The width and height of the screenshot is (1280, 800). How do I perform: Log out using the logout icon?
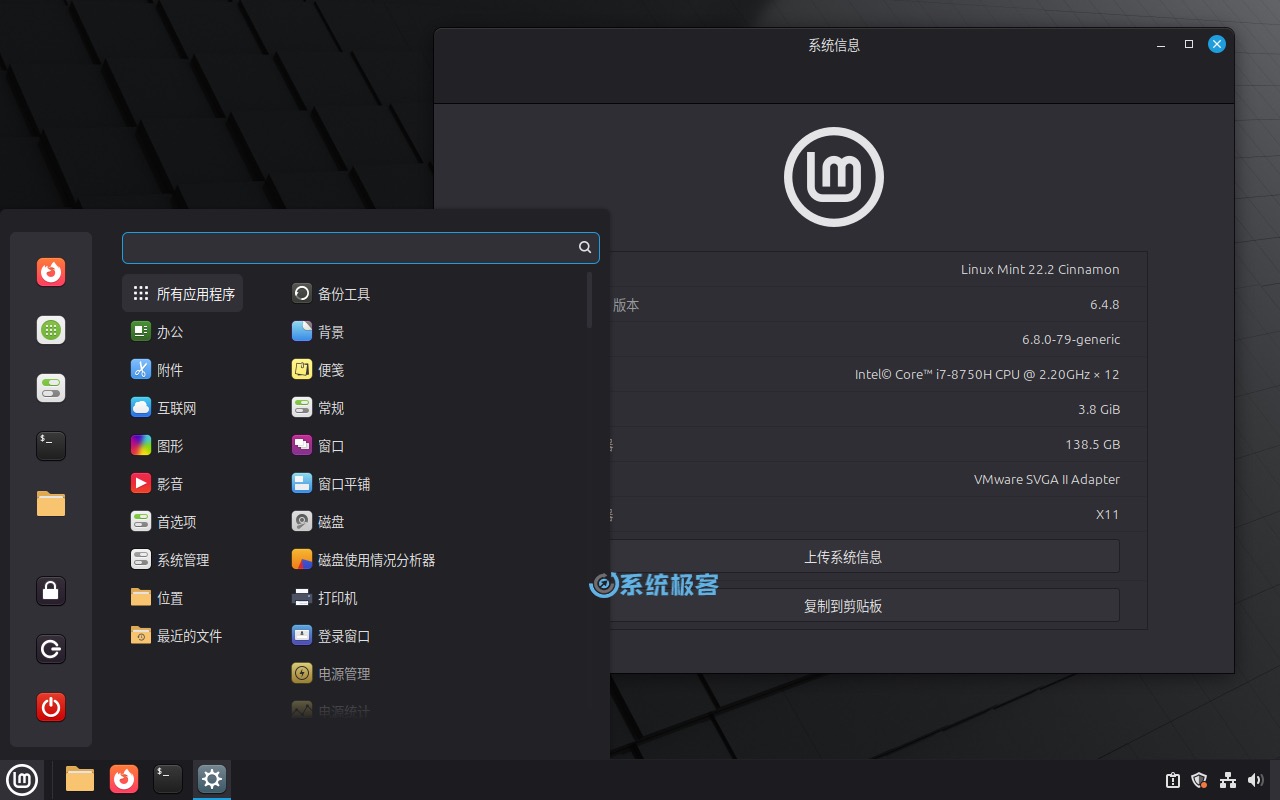(x=51, y=650)
